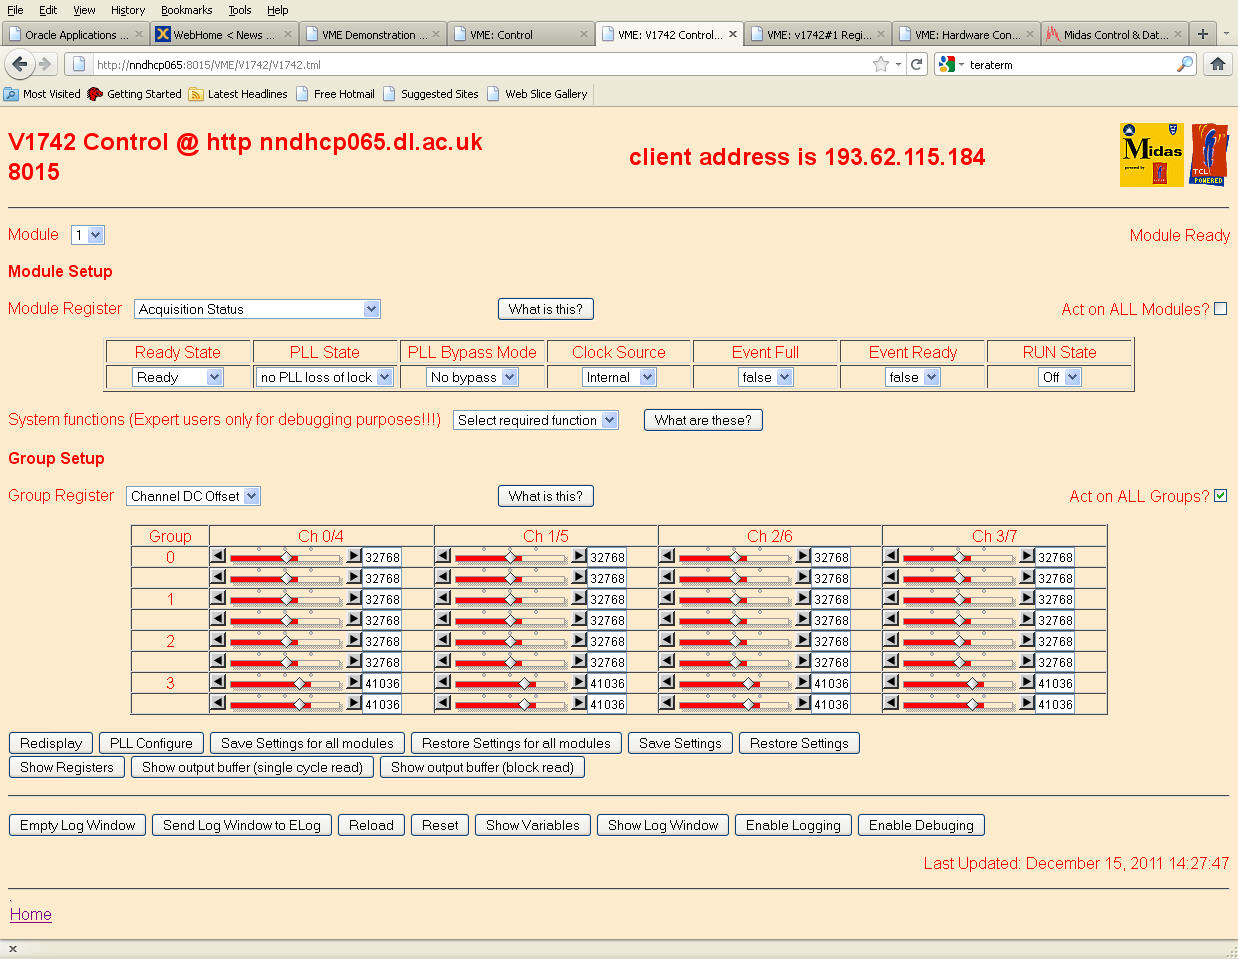Click the search magnifier icon

[1185, 64]
